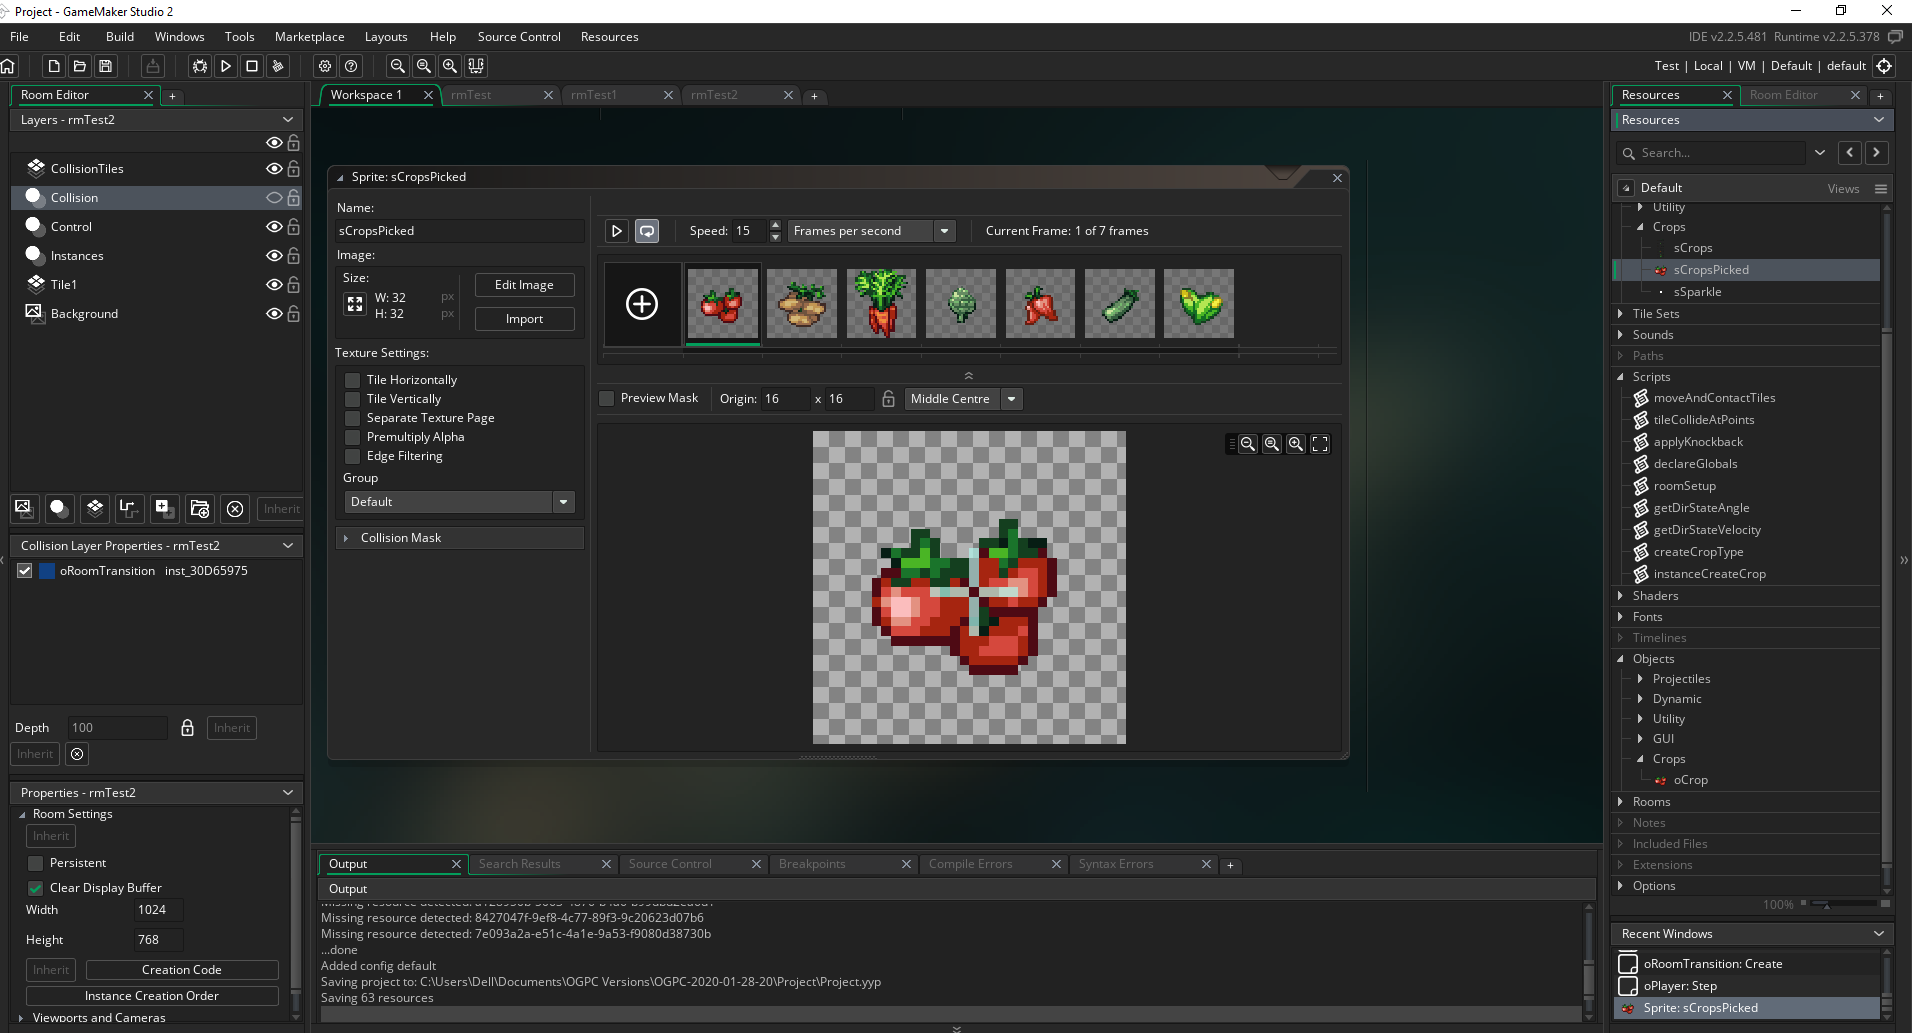Open the Marketplace menu

(x=309, y=36)
